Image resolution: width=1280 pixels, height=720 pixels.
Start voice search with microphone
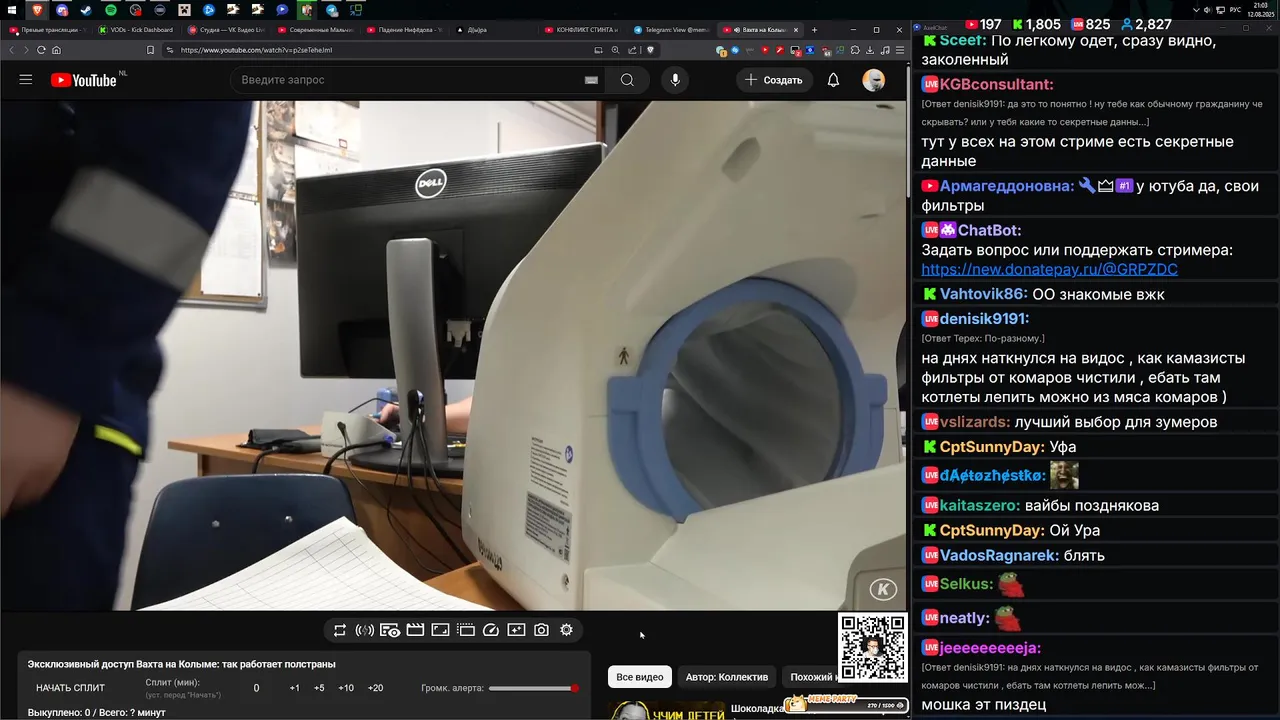675,80
